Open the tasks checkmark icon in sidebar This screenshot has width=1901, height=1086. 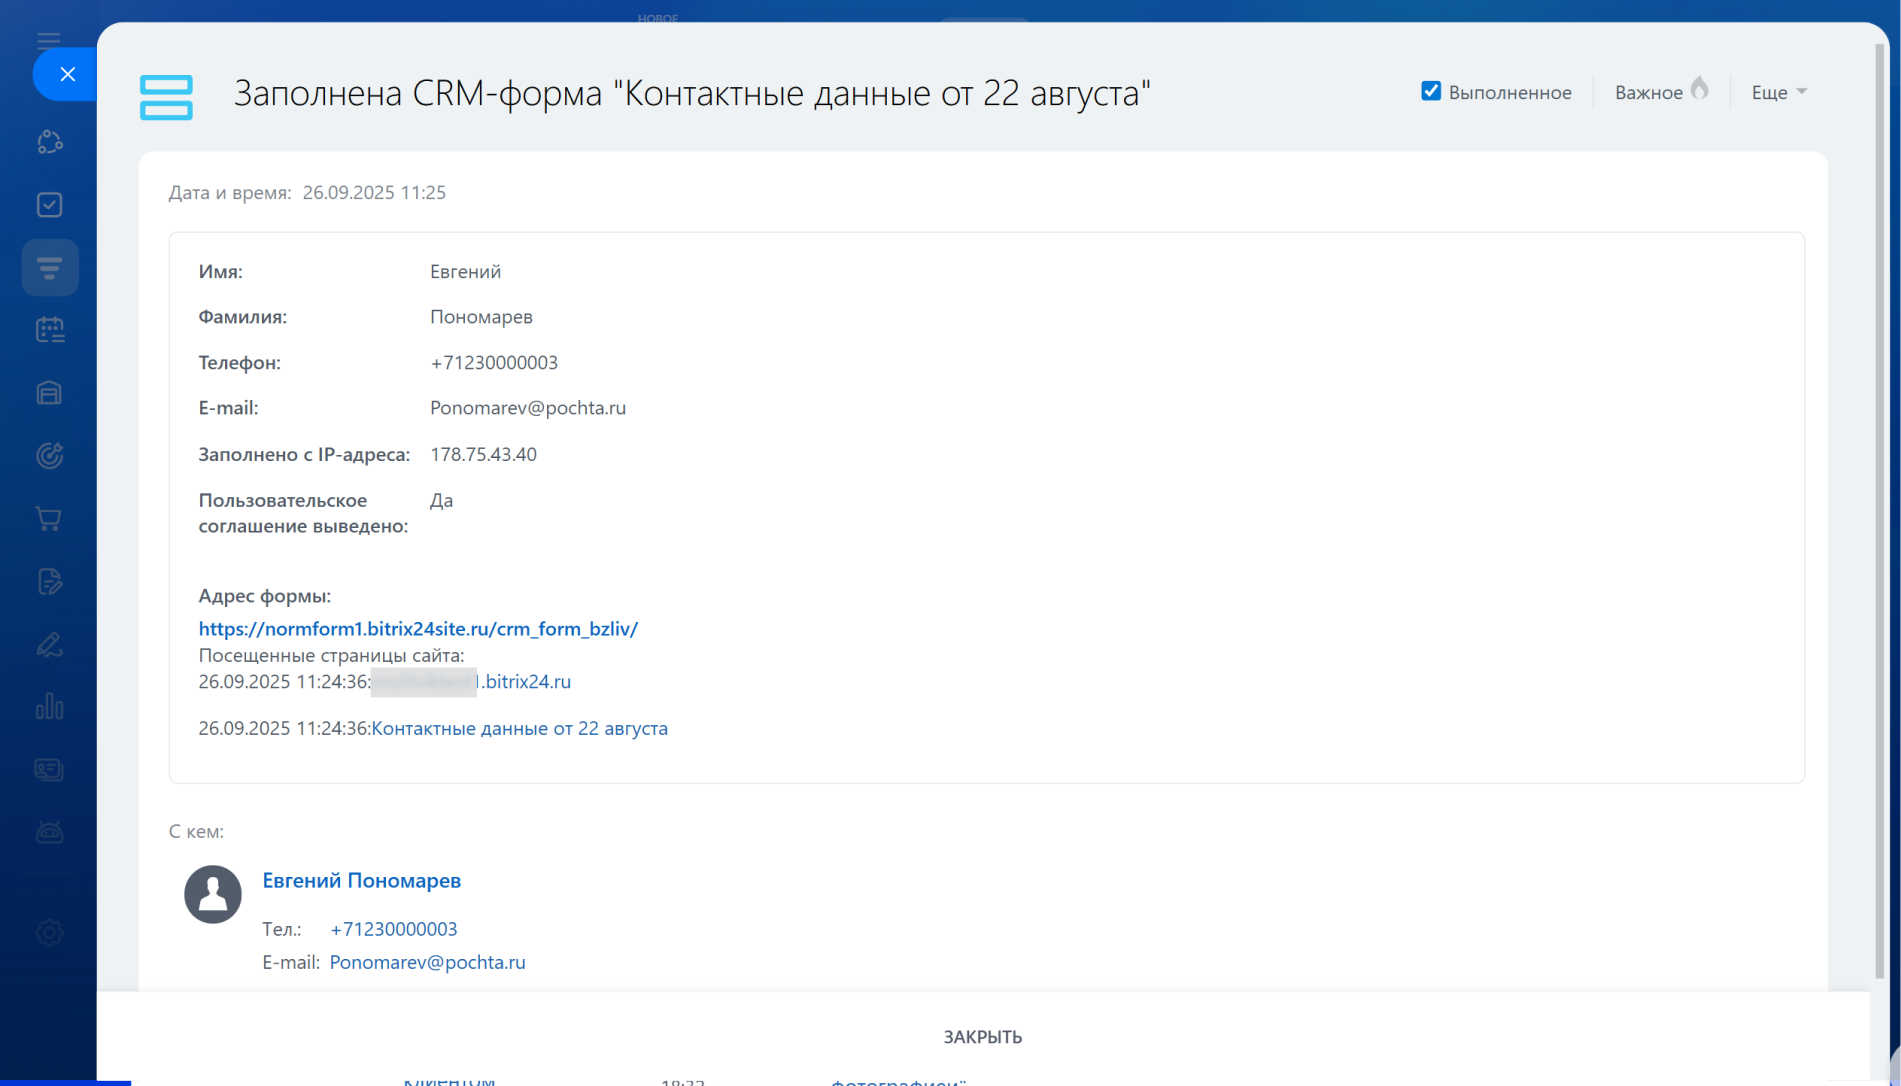tap(50, 205)
